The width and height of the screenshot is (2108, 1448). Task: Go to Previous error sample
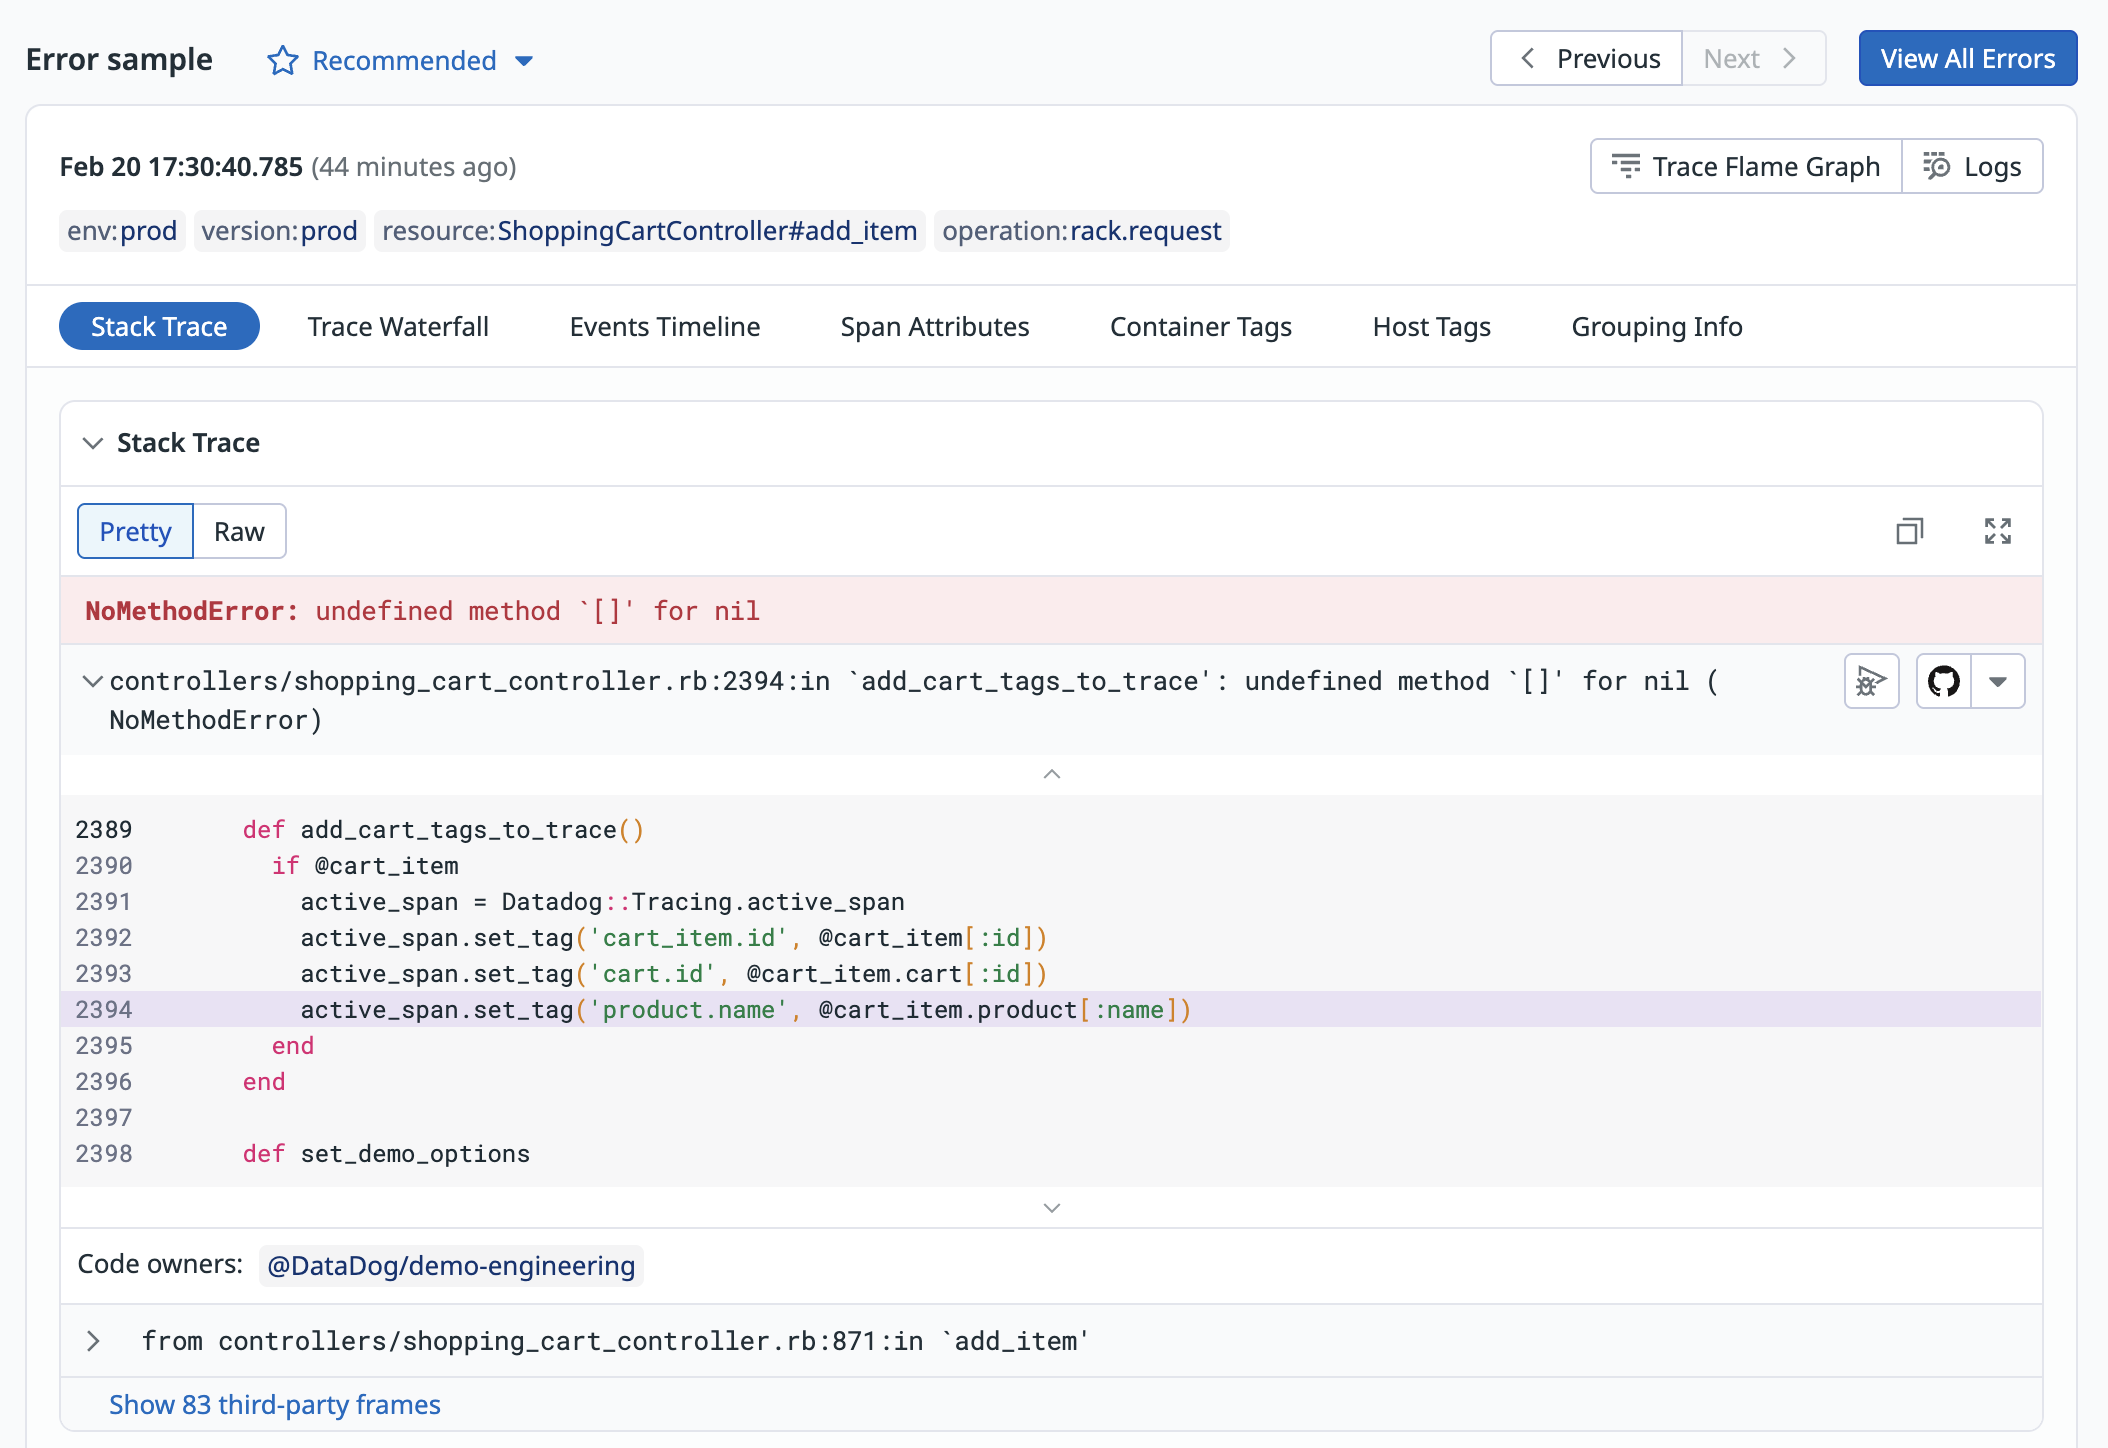[x=1587, y=59]
